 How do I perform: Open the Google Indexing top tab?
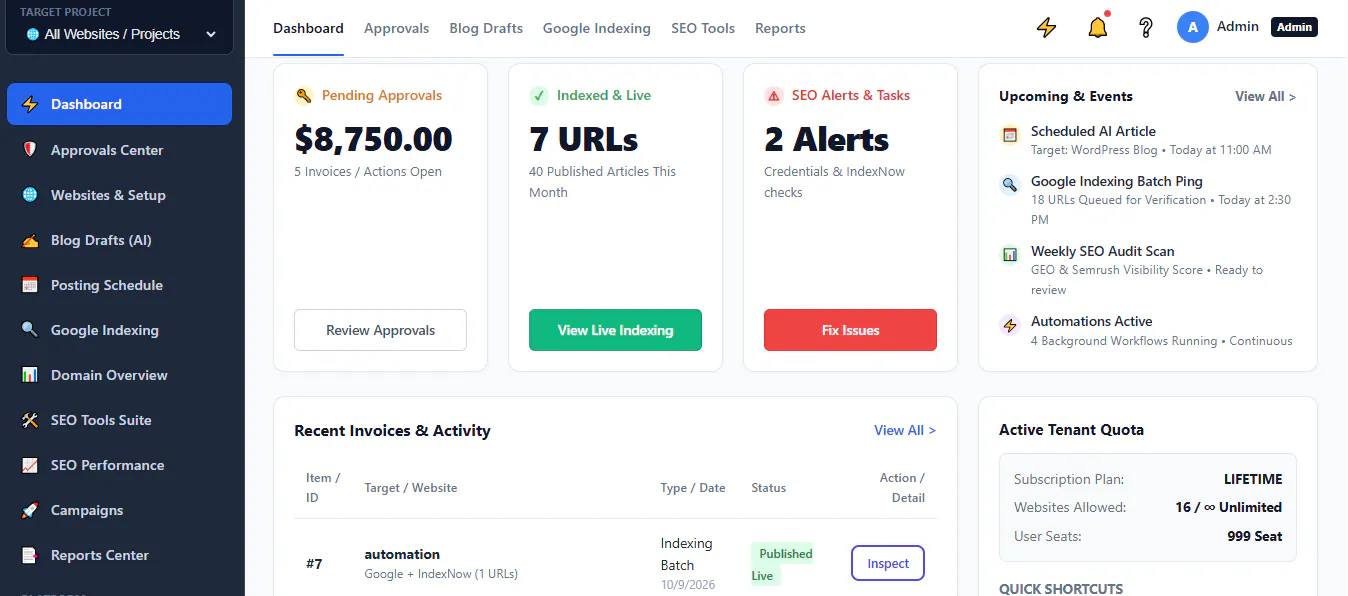[597, 28]
